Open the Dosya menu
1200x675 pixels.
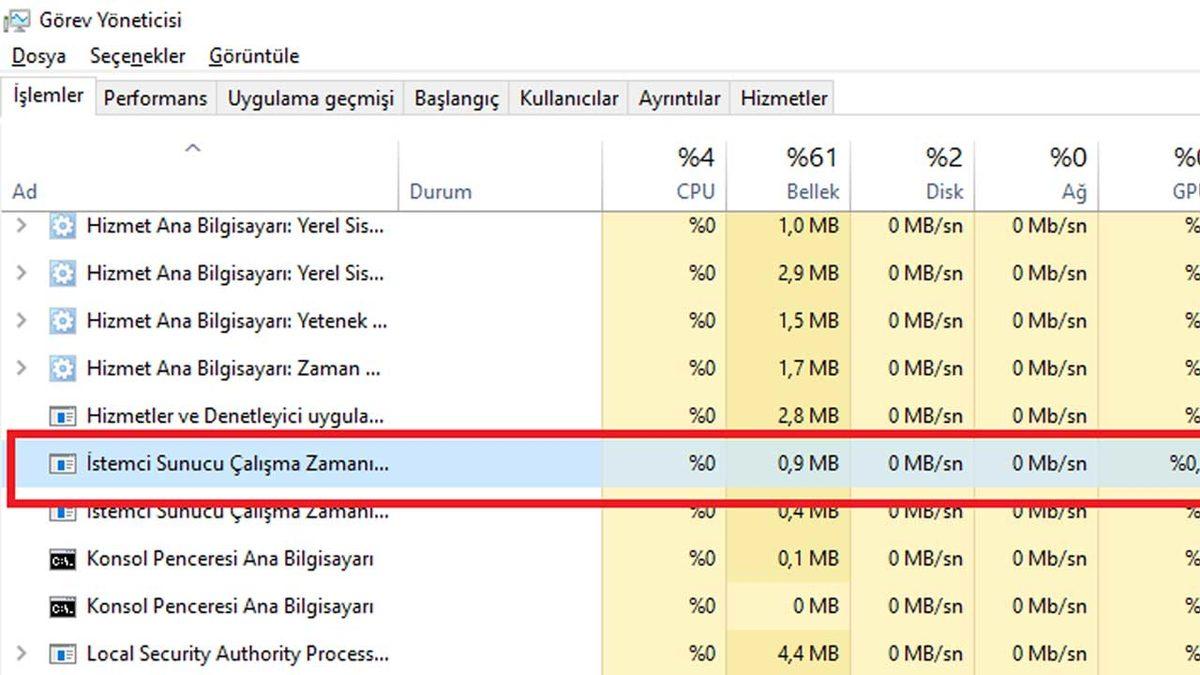(39, 56)
